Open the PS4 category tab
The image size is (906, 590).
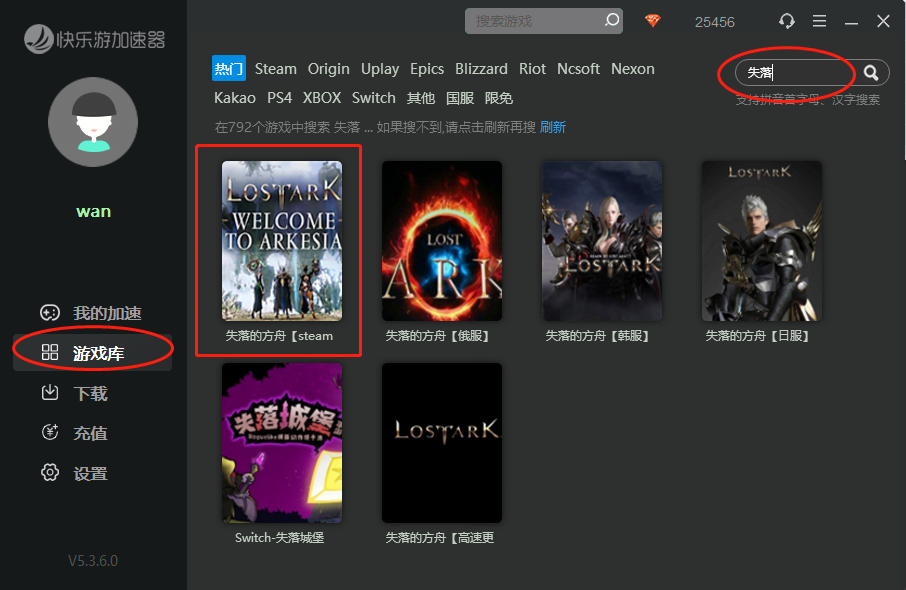[x=279, y=98]
